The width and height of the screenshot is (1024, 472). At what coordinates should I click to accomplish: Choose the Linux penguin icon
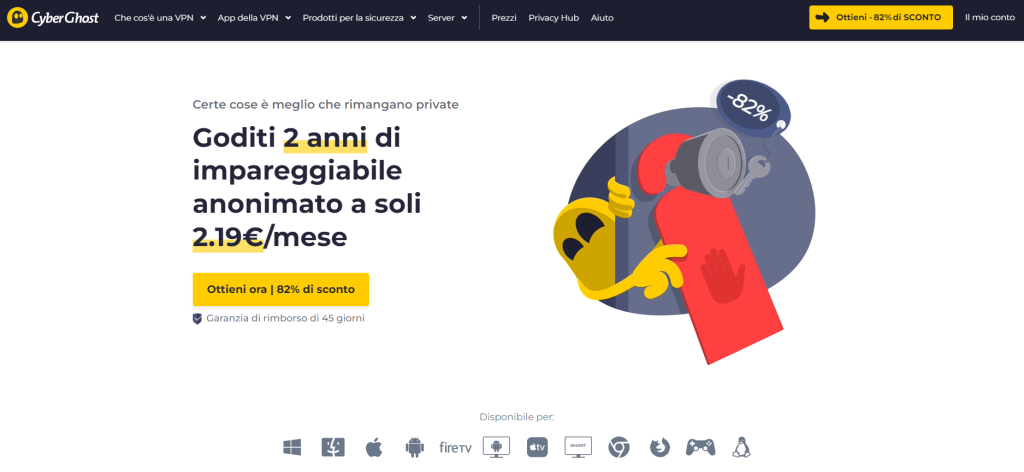[741, 447]
